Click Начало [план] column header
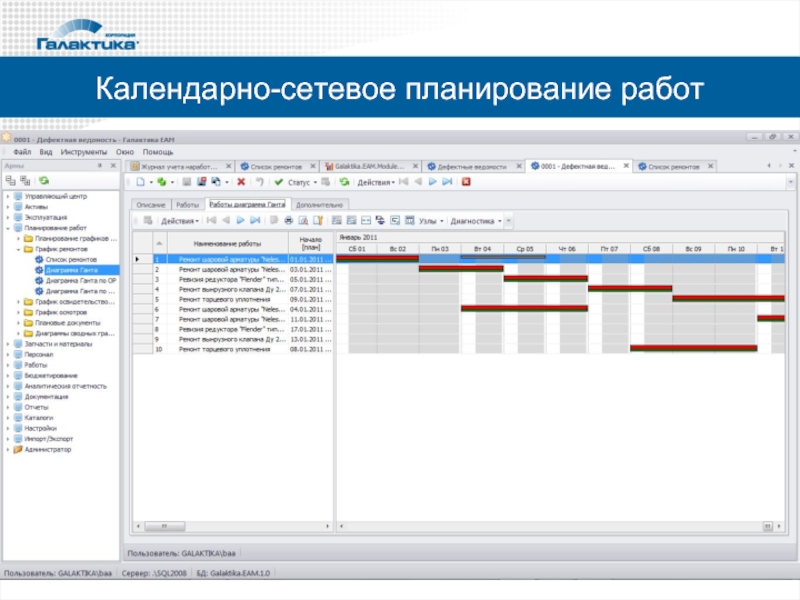 pos(311,243)
